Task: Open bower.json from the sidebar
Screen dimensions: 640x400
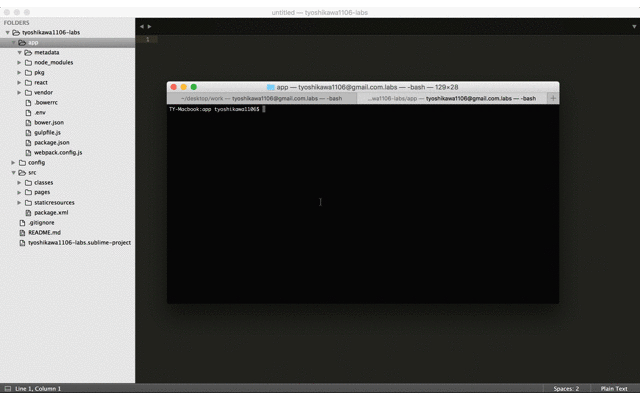Action: point(49,122)
